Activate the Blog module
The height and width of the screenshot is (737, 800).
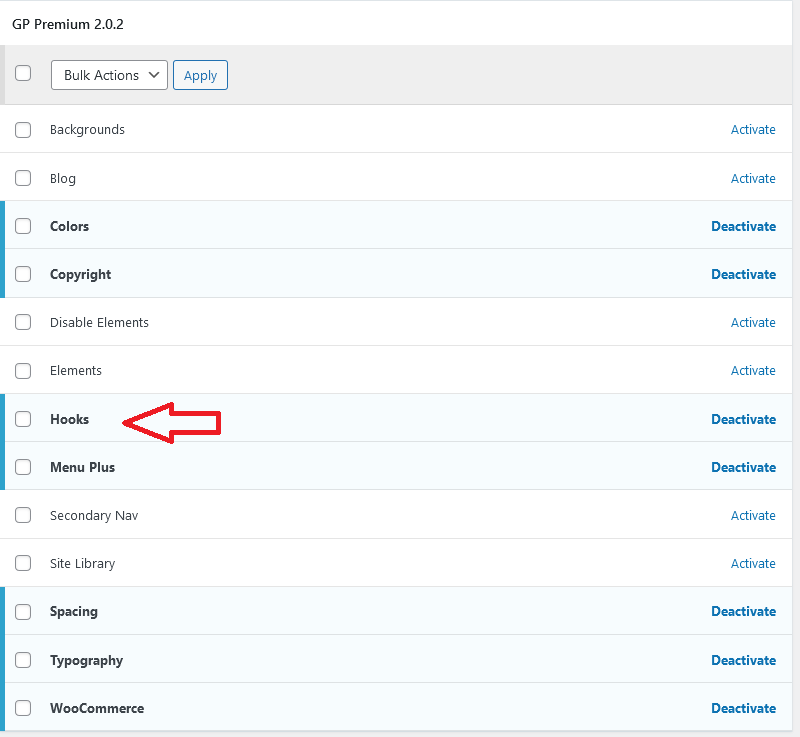[753, 179]
